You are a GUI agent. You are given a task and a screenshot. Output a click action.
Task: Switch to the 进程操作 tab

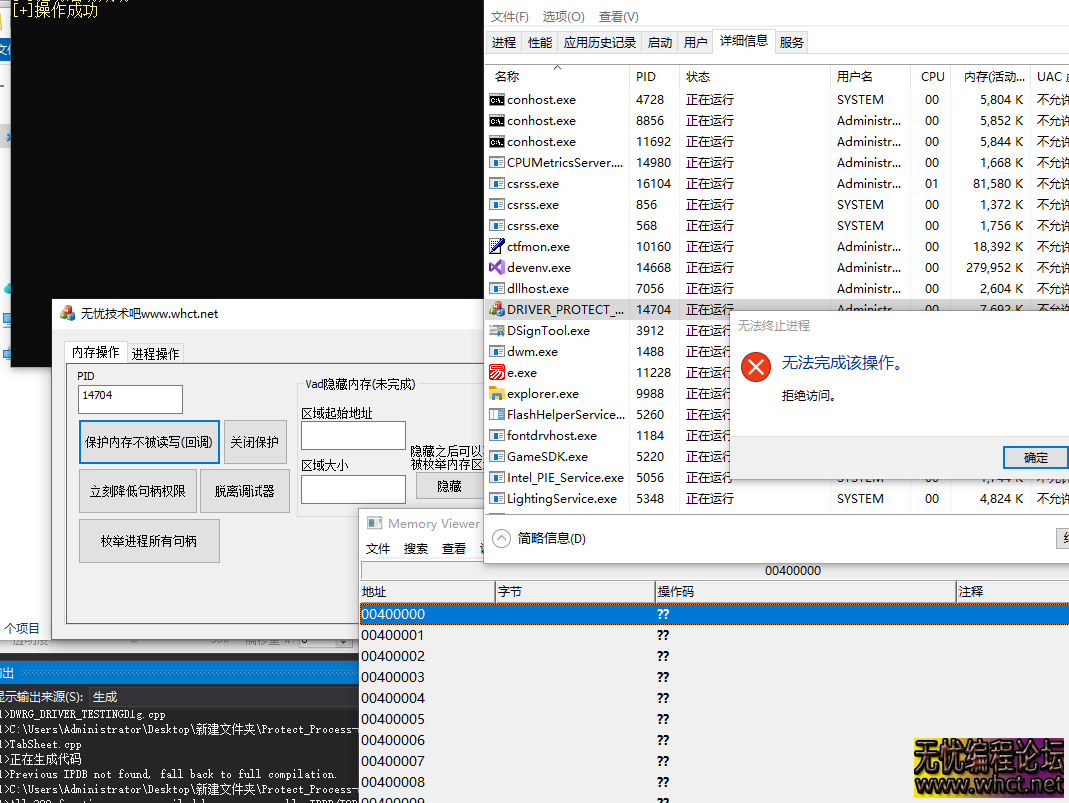point(155,353)
